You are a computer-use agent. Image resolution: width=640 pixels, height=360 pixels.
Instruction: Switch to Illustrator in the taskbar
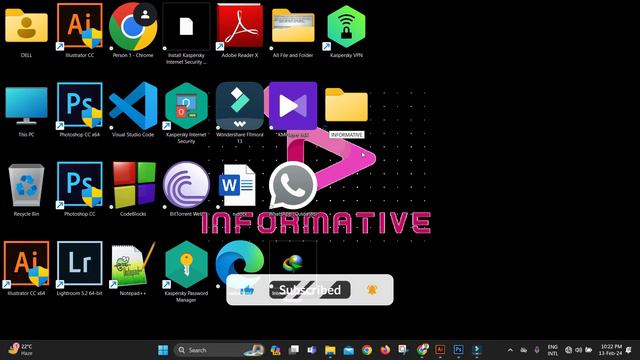pyautogui.click(x=440, y=350)
